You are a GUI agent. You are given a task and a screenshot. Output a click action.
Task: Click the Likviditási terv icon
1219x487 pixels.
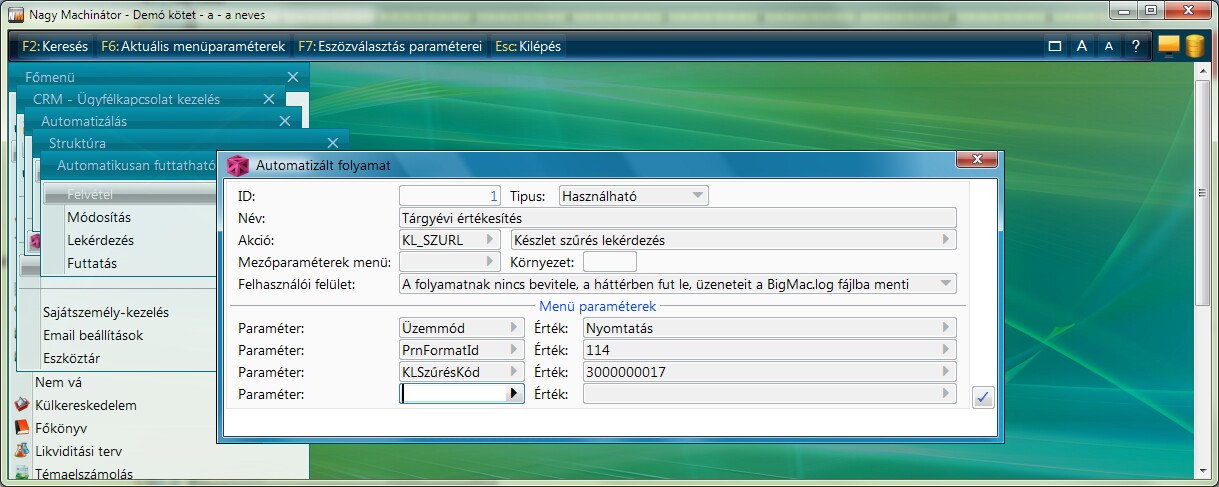(21, 451)
